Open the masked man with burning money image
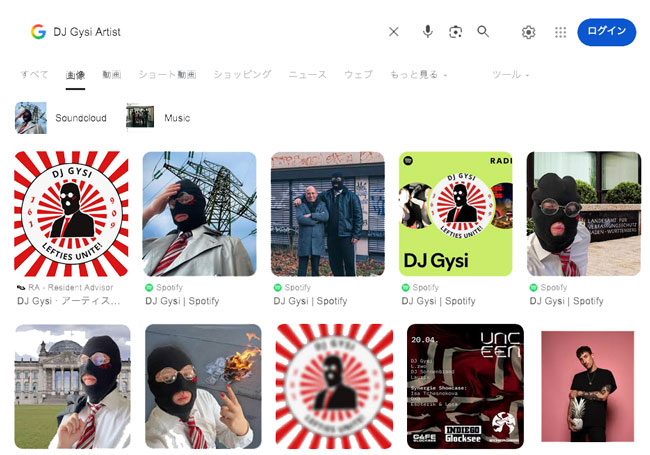 [x=203, y=386]
